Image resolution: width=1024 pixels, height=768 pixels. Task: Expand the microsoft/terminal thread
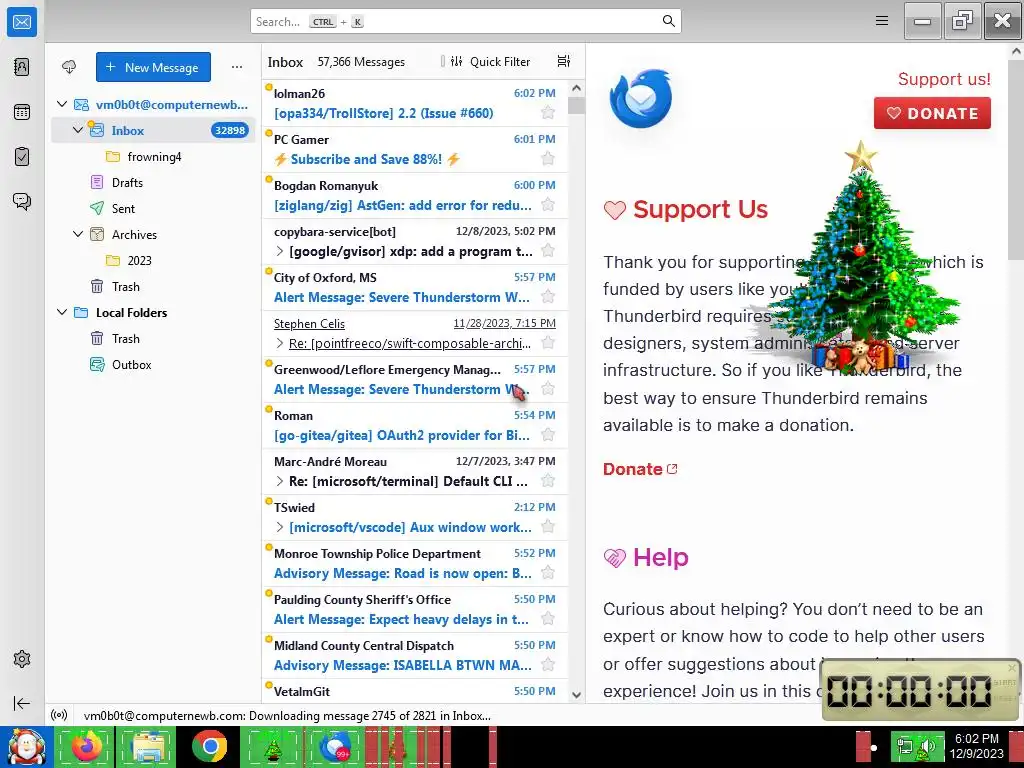280,481
